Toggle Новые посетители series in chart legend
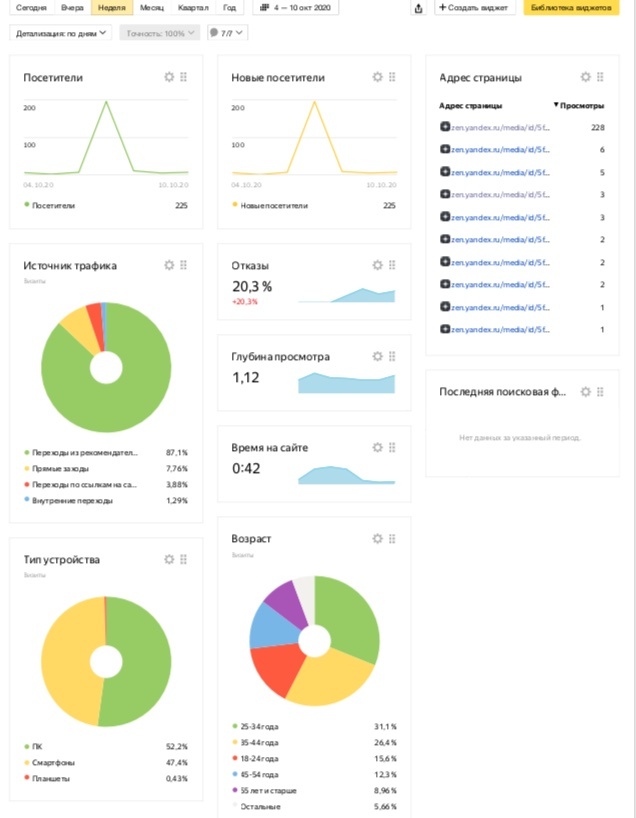 270,206
